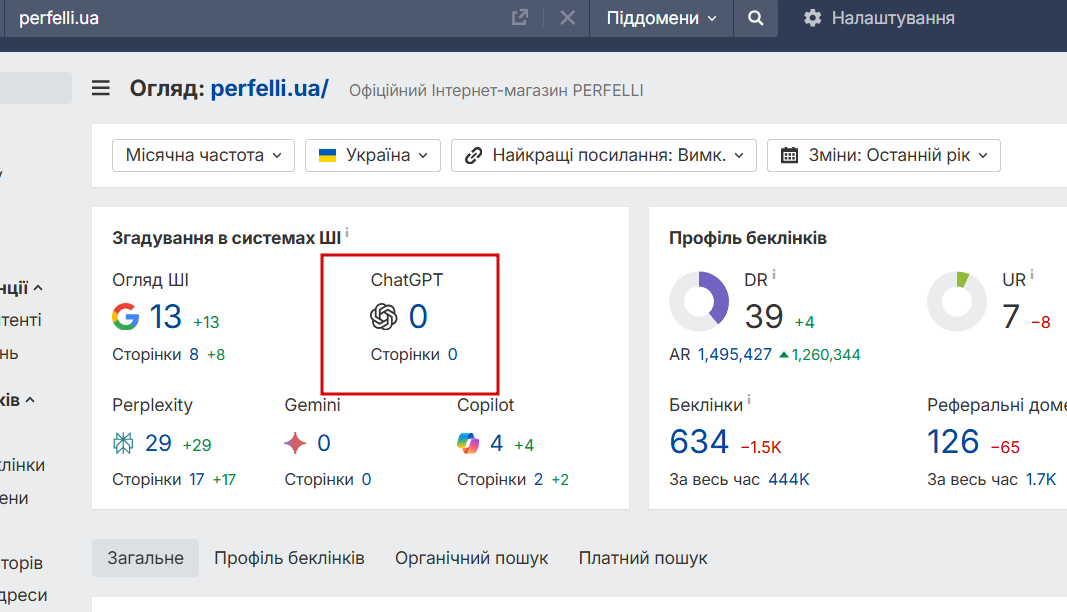Open the Зміни: Останній рік date dropdown
This screenshot has height=612, width=1067.
(x=884, y=155)
